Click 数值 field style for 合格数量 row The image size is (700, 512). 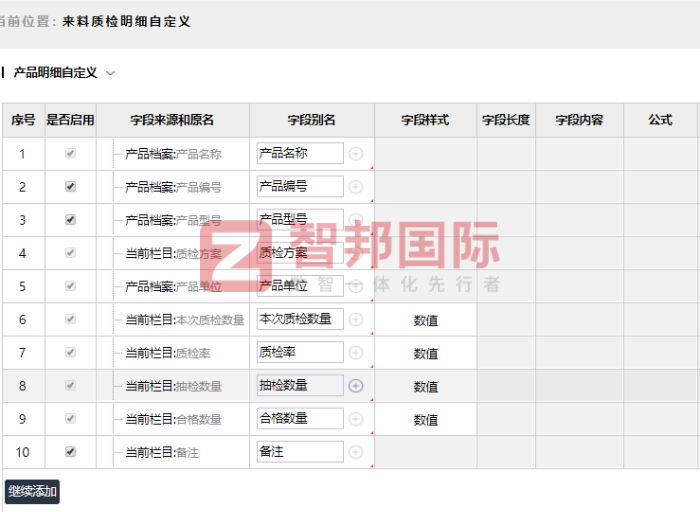click(x=425, y=420)
